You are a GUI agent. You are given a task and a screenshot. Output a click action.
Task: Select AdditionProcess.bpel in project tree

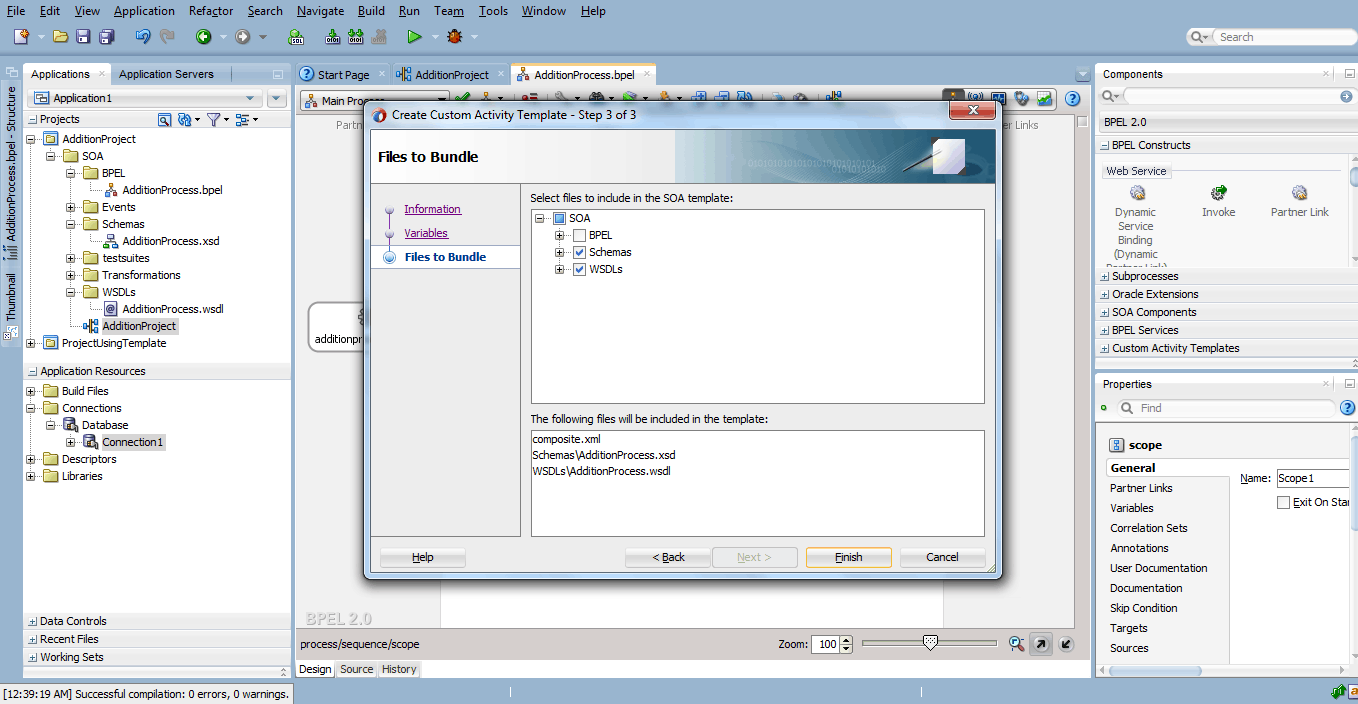[172, 190]
